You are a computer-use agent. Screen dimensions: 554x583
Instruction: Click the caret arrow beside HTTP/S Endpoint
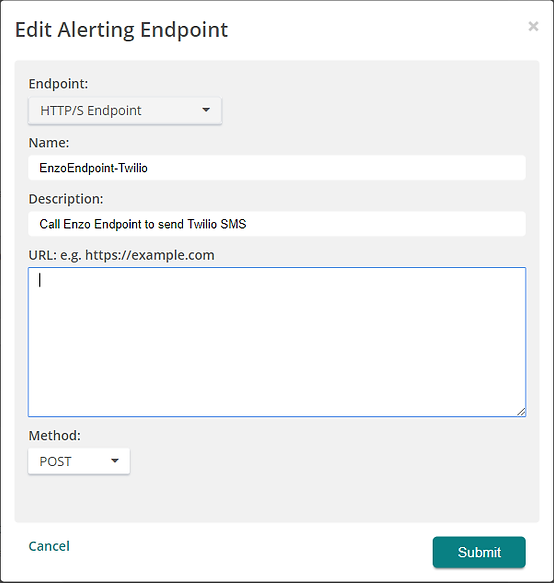point(206,110)
